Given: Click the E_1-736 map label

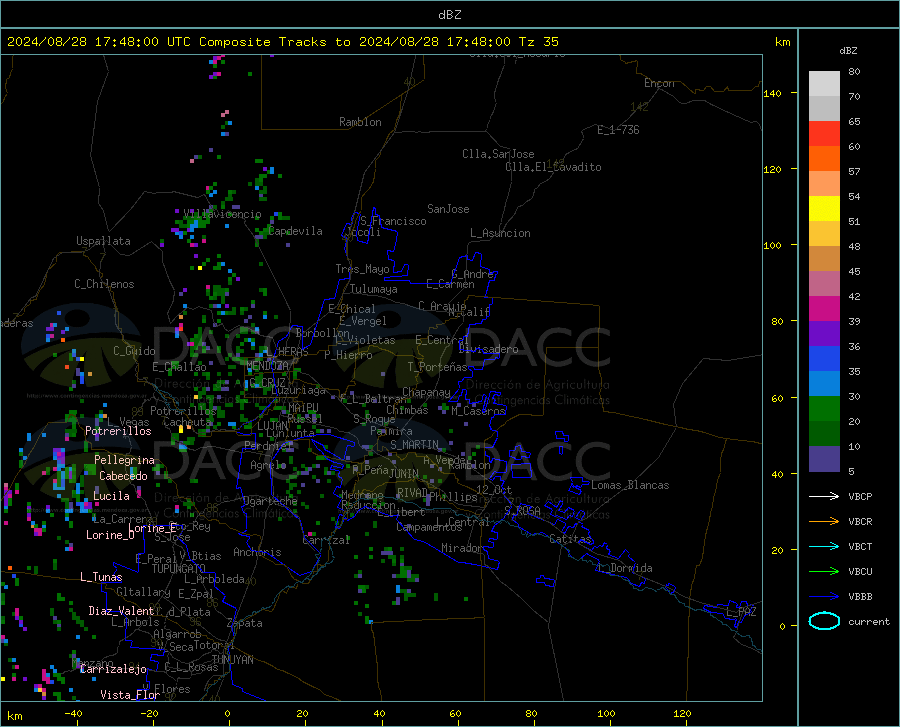Looking at the screenshot, I should pyautogui.click(x=618, y=130).
